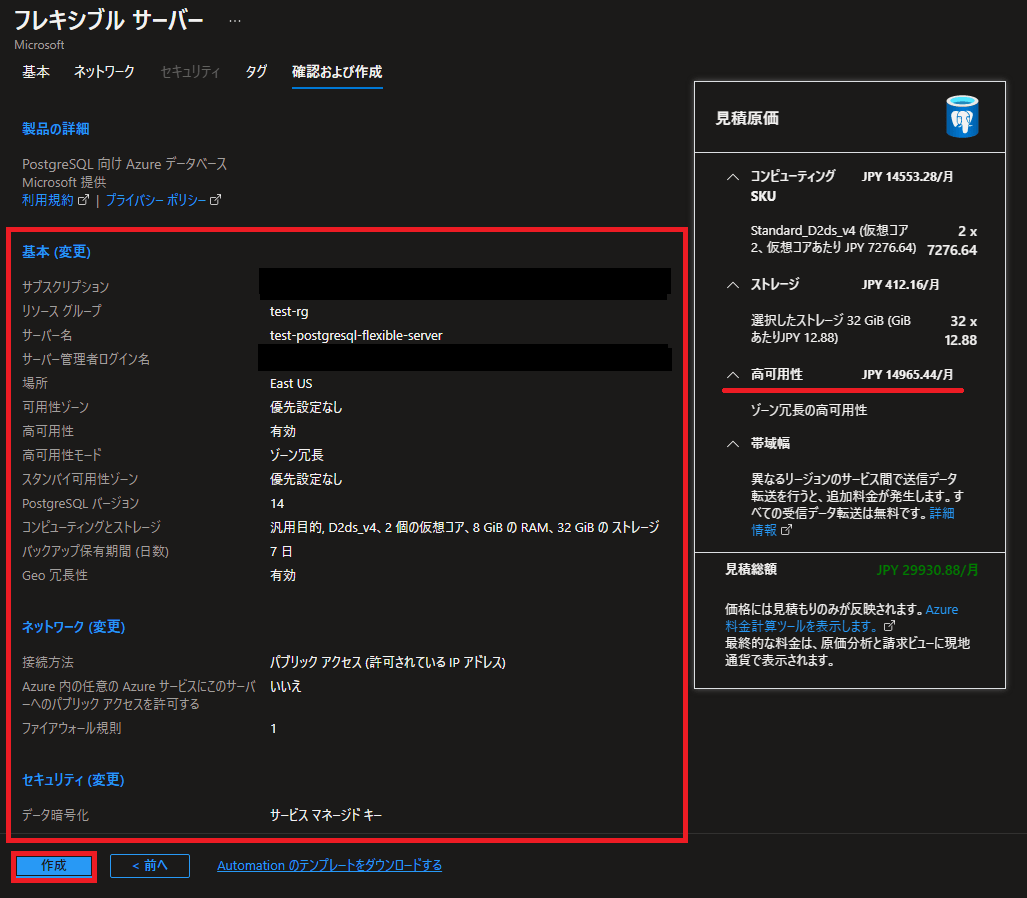Click backup retention value 7 日
The width and height of the screenshot is (1027, 898).
pyautogui.click(x=281, y=552)
